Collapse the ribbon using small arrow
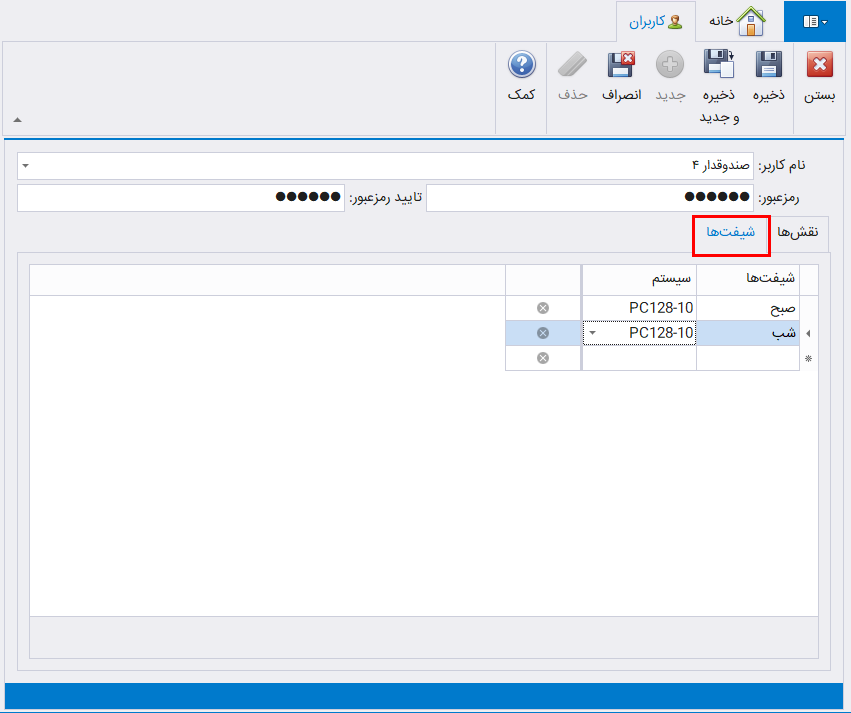The height and width of the screenshot is (713, 851). [17, 120]
